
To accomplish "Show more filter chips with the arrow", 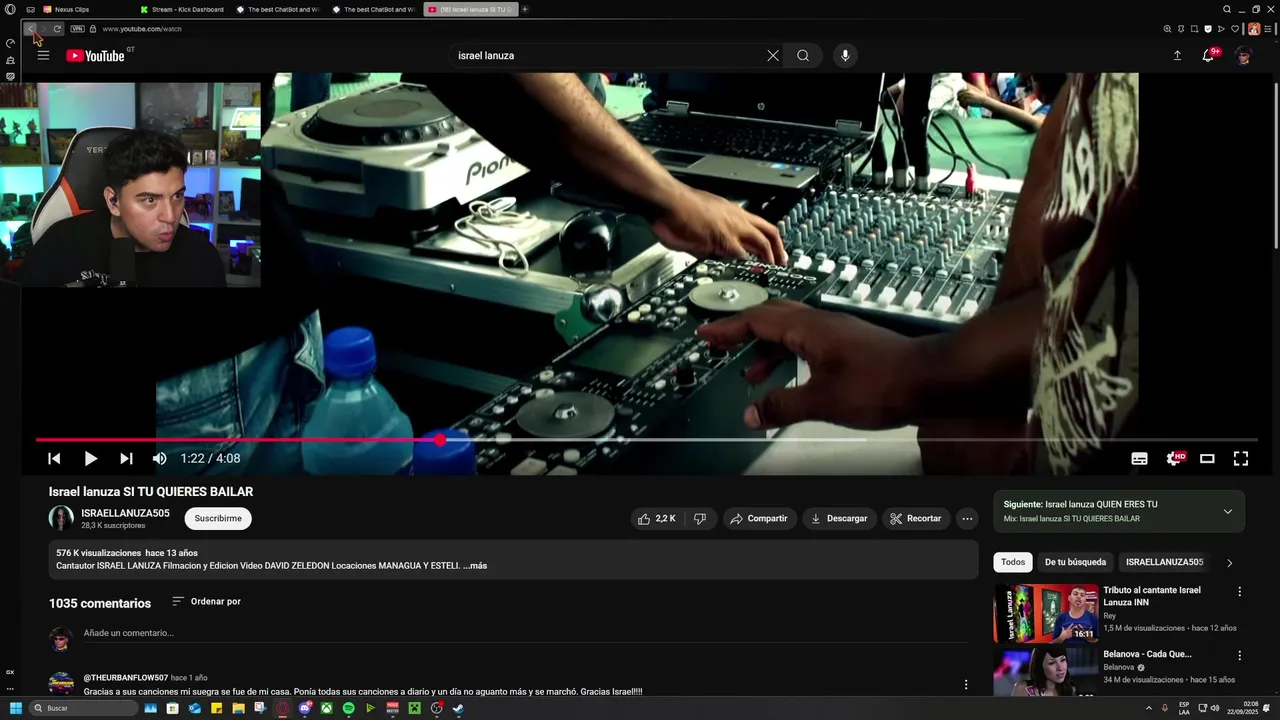I will 1230,563.
